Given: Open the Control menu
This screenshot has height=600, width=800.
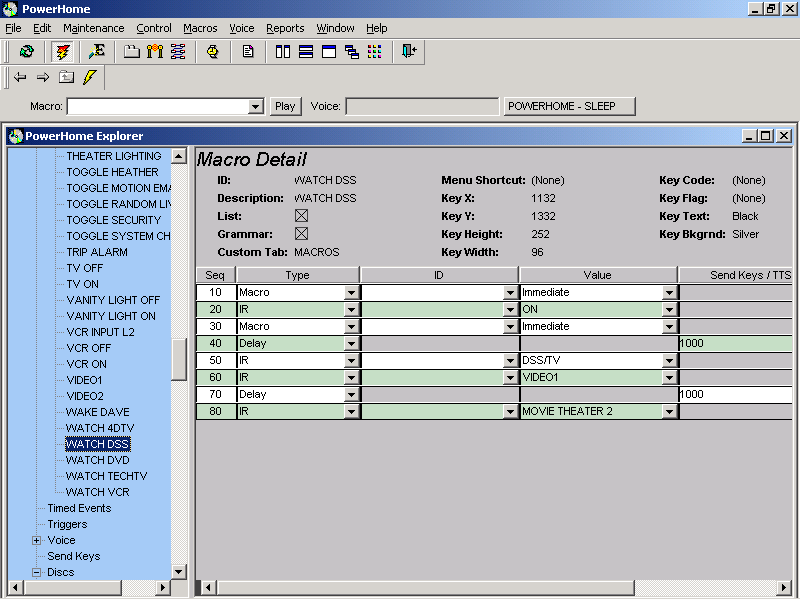Looking at the screenshot, I should pos(154,28).
